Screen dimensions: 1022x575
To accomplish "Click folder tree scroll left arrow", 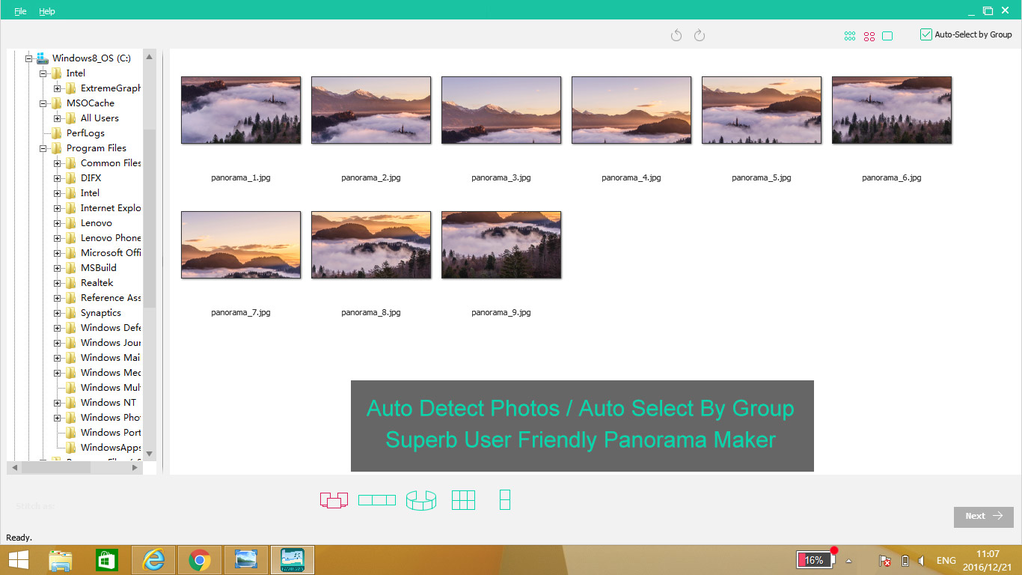I will pyautogui.click(x=14, y=467).
